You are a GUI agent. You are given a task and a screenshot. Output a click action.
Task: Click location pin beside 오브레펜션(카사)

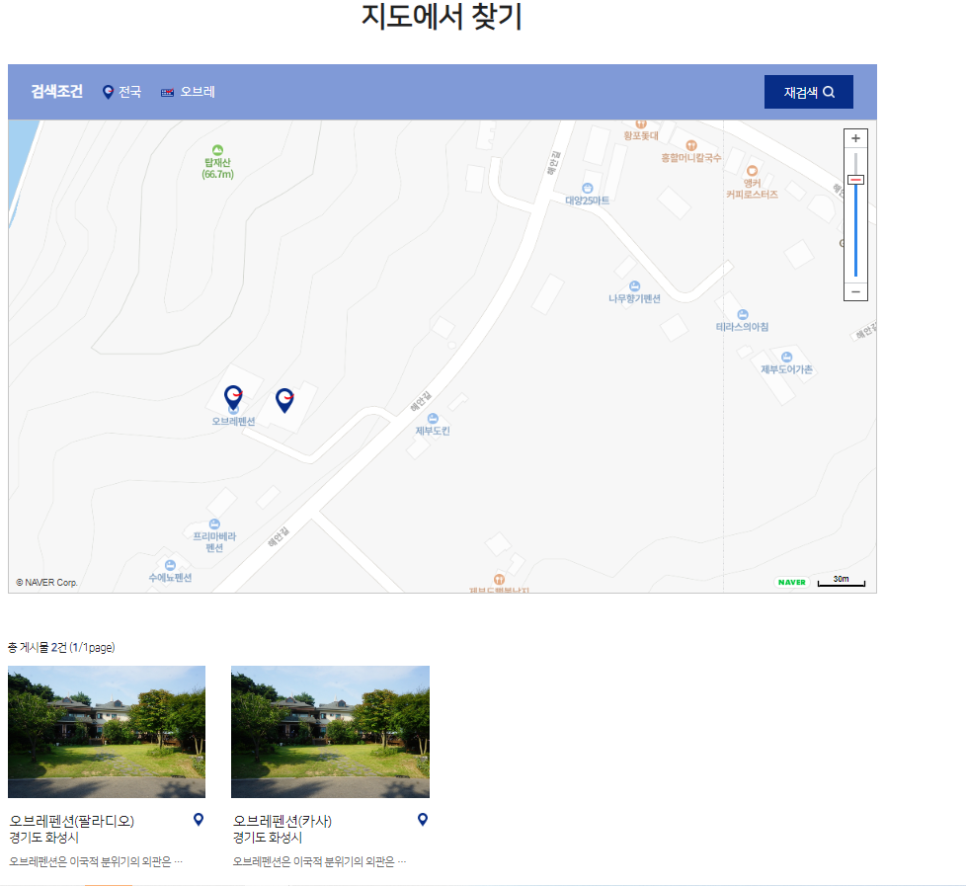click(423, 819)
